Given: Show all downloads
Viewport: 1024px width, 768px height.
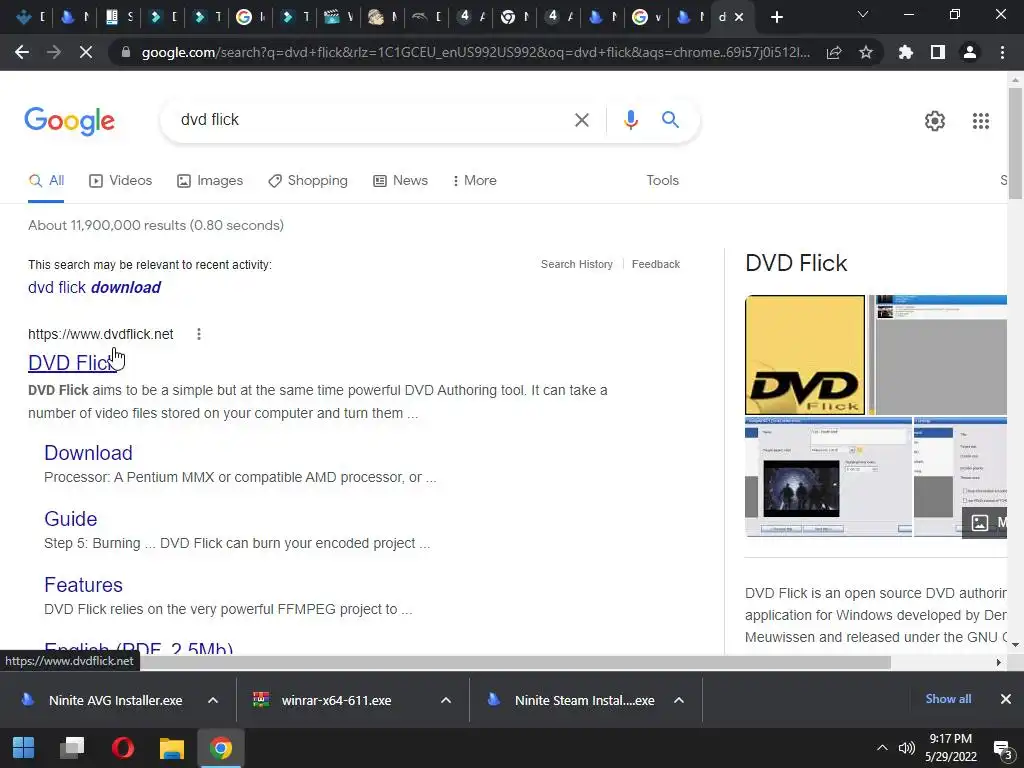Looking at the screenshot, I should coord(948,699).
